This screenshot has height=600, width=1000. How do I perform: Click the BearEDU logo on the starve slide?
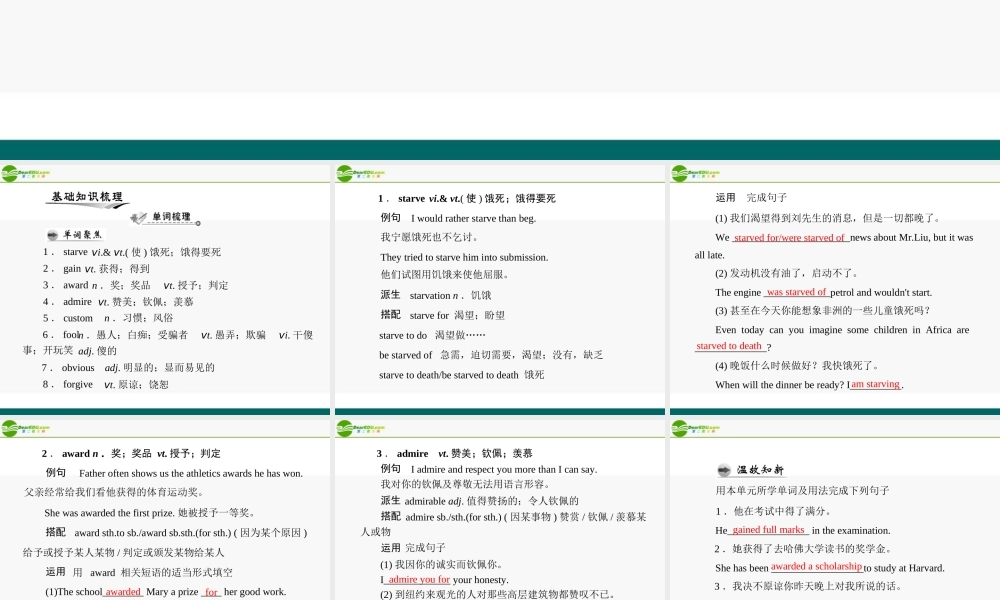pos(361,173)
